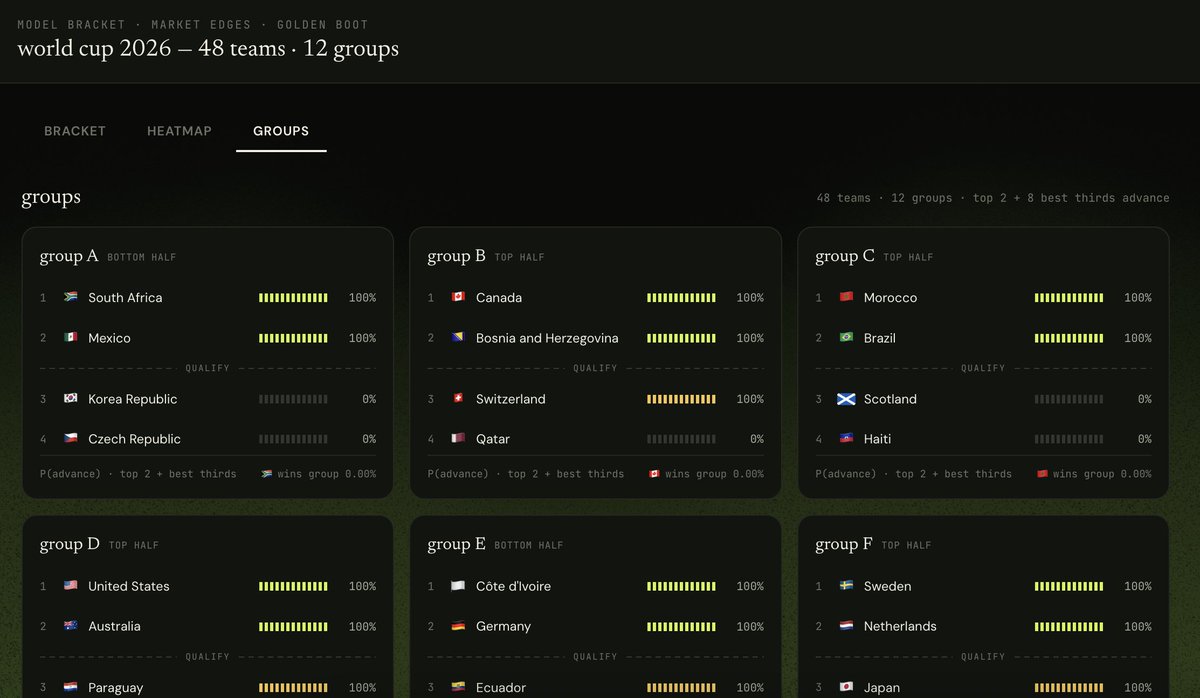This screenshot has height=698, width=1200.
Task: Select the group E heading
Action: [x=457, y=544]
